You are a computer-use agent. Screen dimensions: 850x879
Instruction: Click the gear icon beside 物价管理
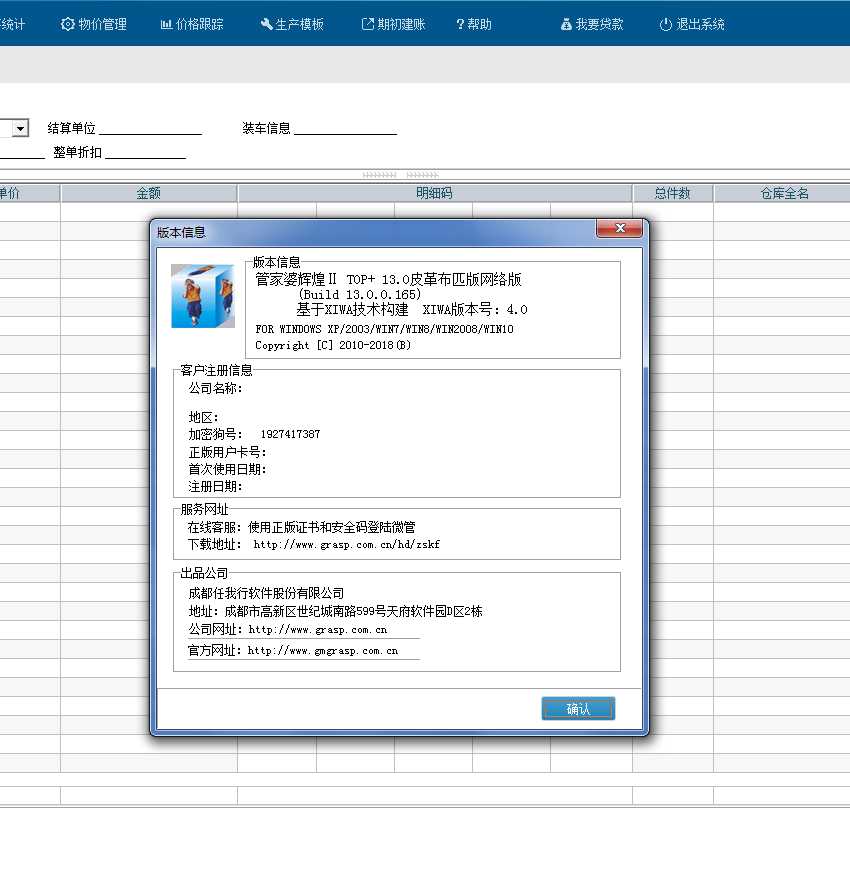click(x=67, y=24)
